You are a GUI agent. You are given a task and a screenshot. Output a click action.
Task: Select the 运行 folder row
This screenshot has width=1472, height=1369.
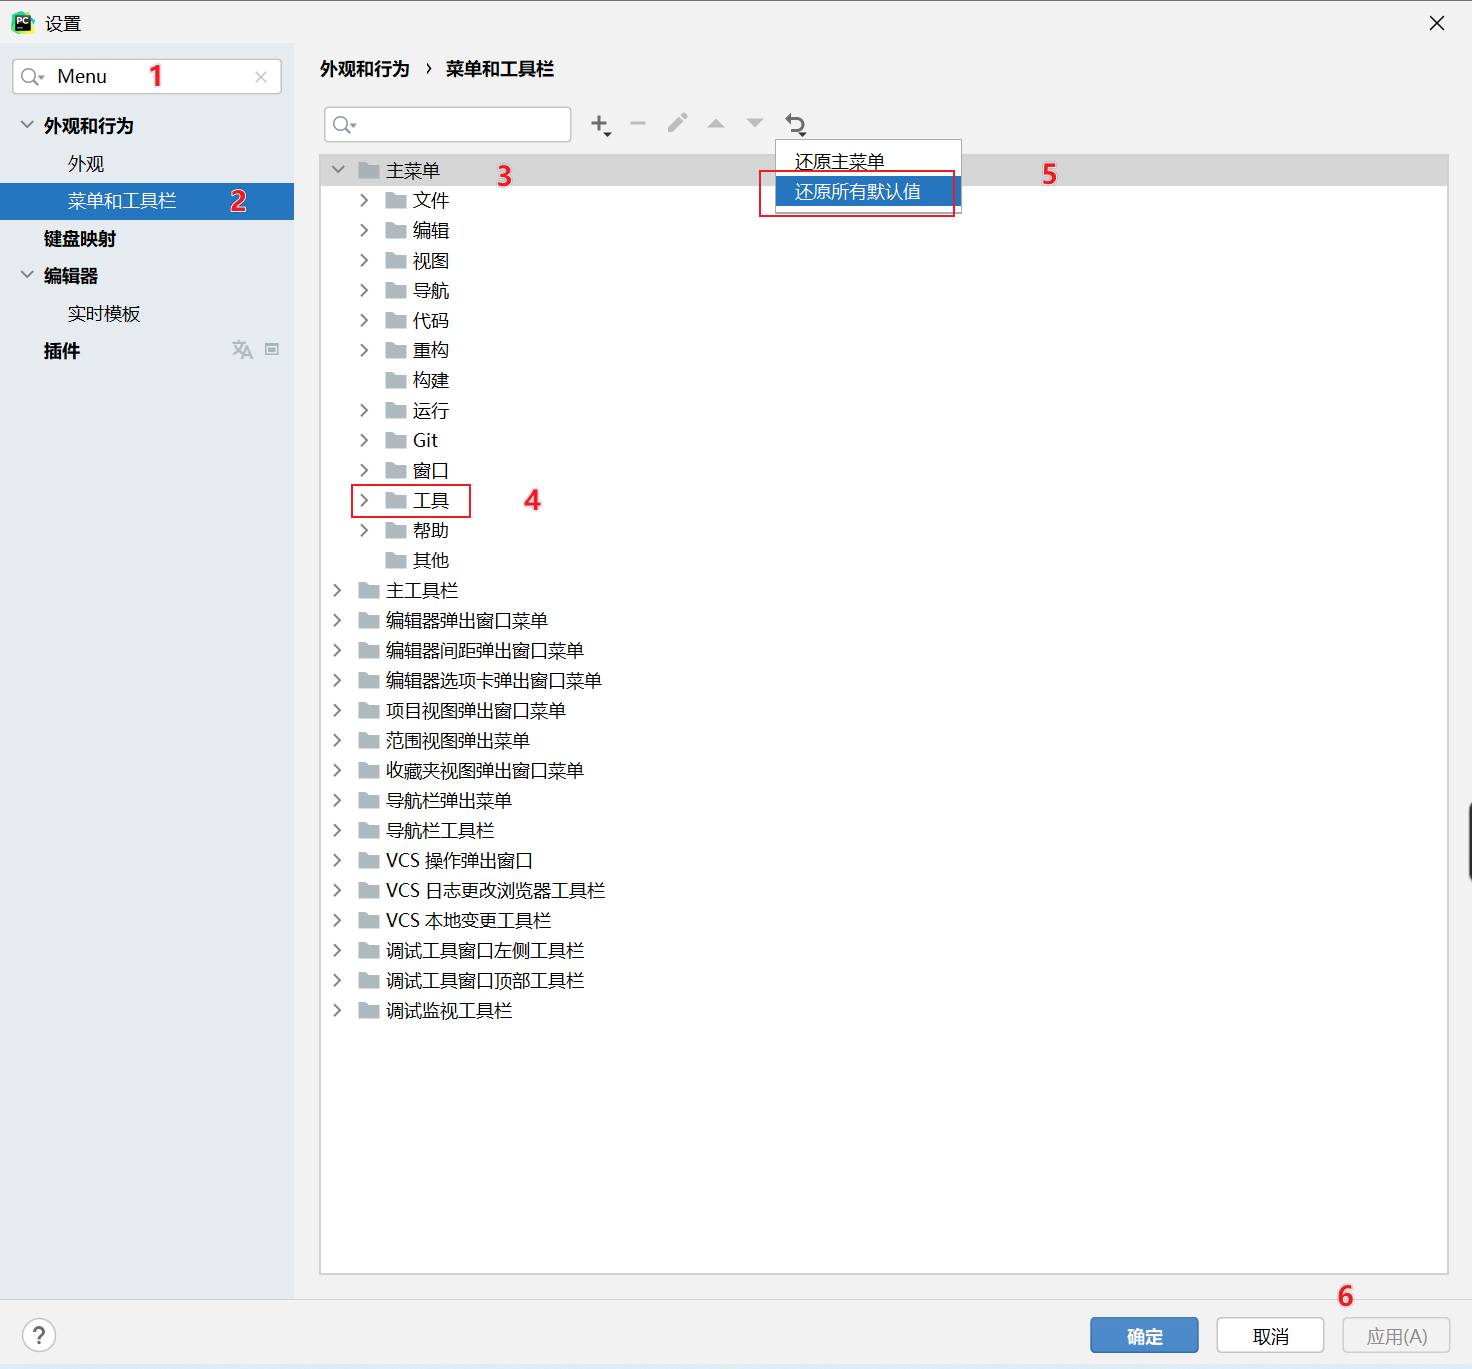[884, 410]
